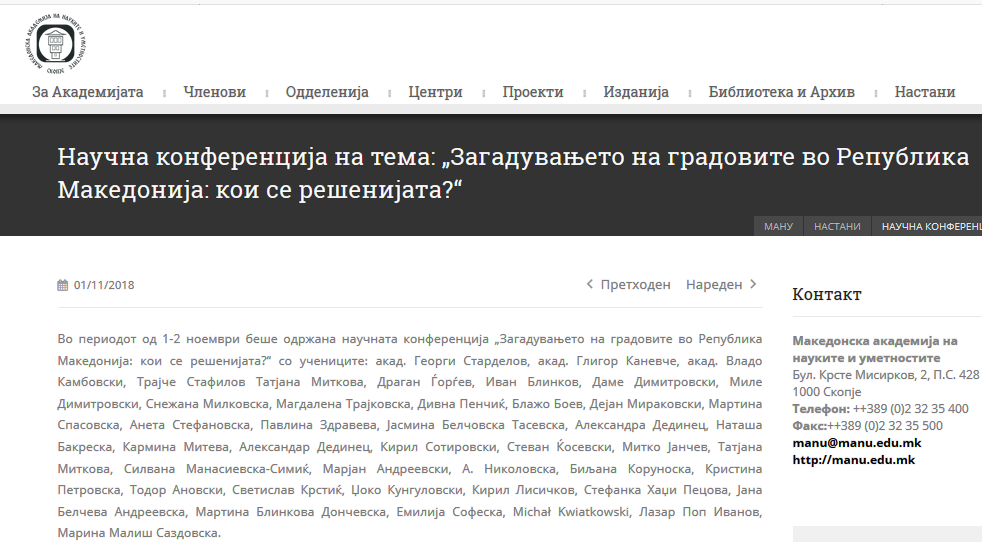Click the Нареден link

pos(714,284)
